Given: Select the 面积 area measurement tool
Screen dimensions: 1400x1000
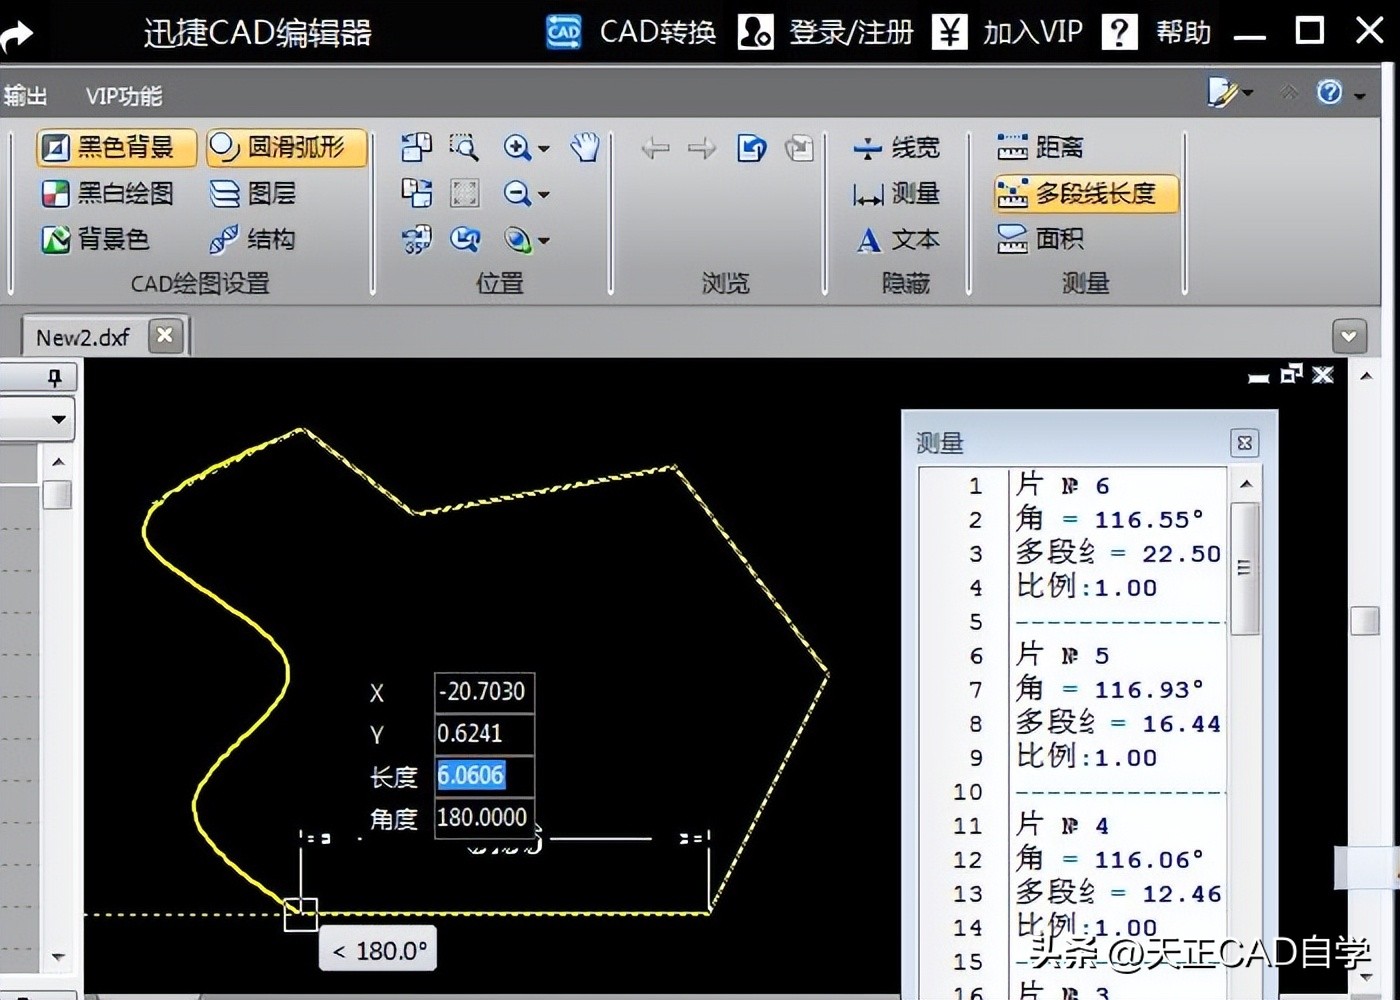Looking at the screenshot, I should point(1041,239).
